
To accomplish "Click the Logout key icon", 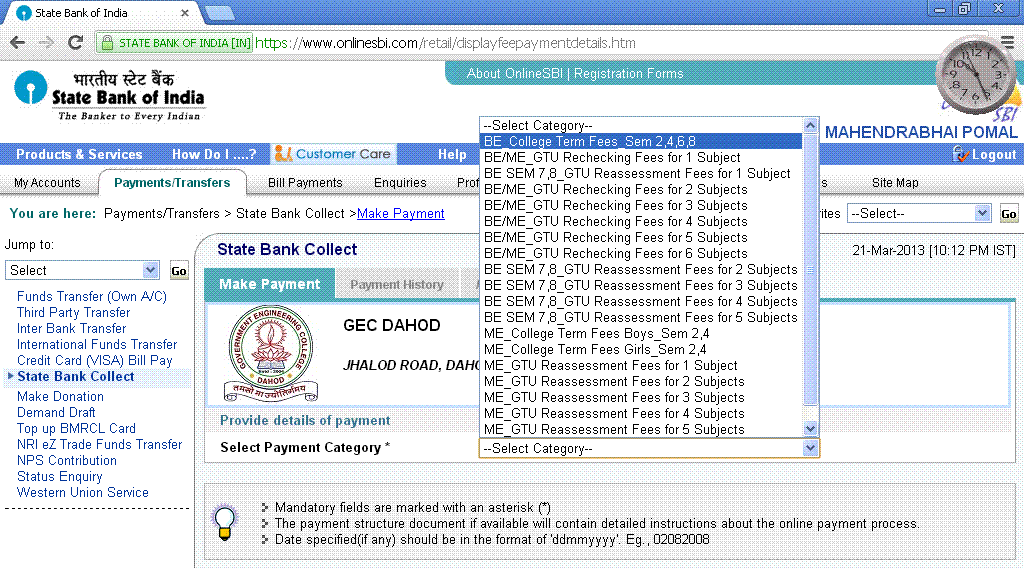I will (x=961, y=154).
